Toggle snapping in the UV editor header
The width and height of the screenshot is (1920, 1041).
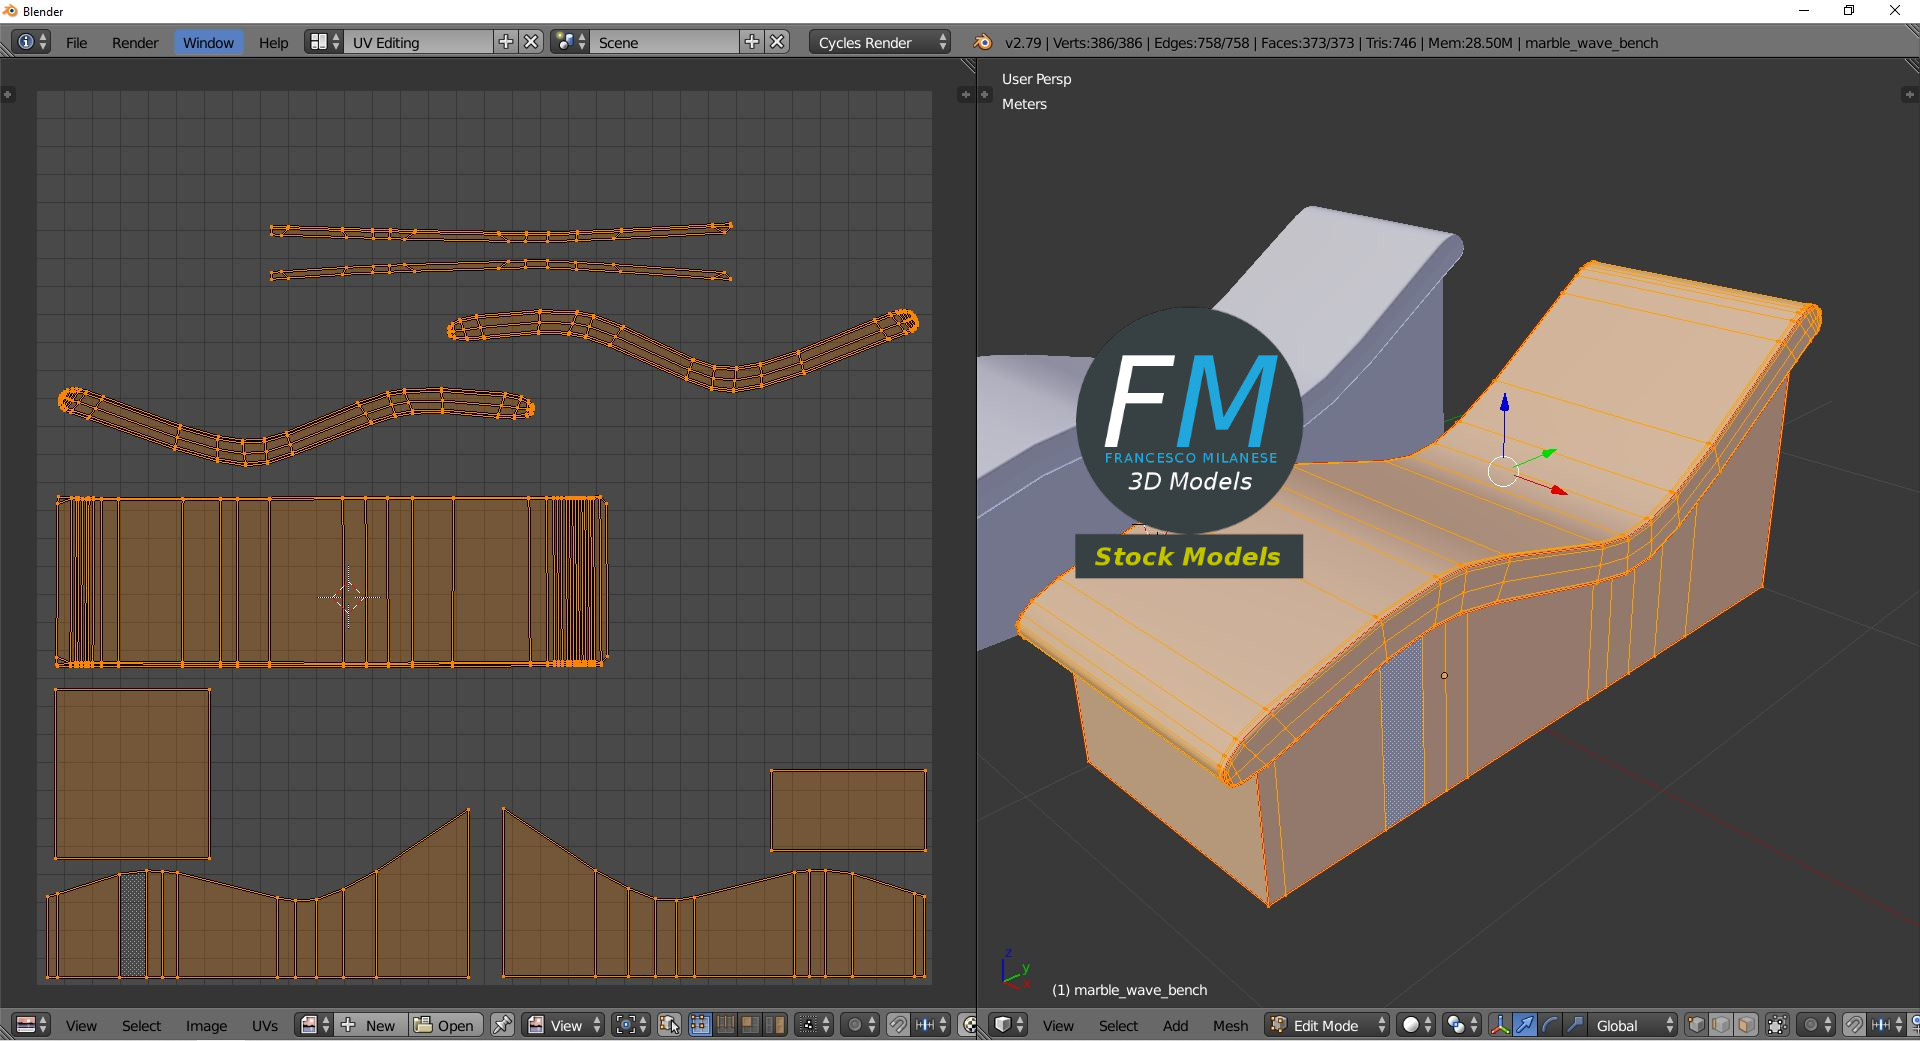pos(898,1025)
